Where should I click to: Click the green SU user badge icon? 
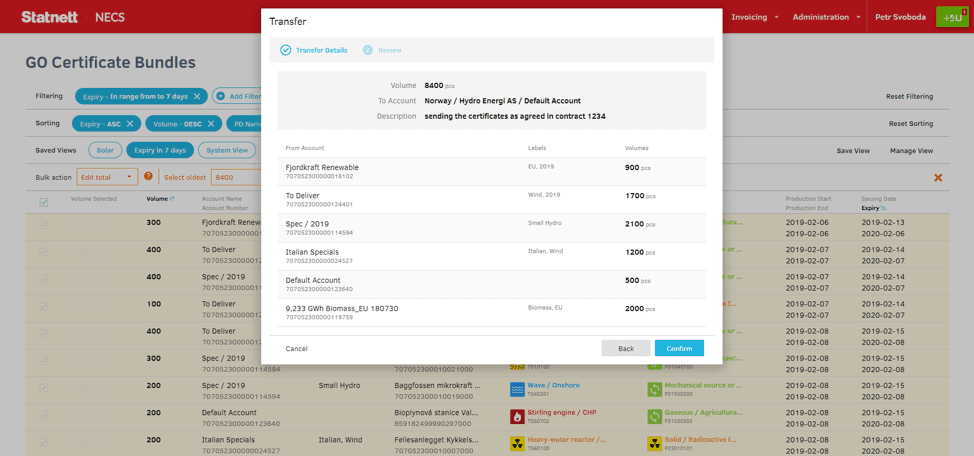(951, 17)
